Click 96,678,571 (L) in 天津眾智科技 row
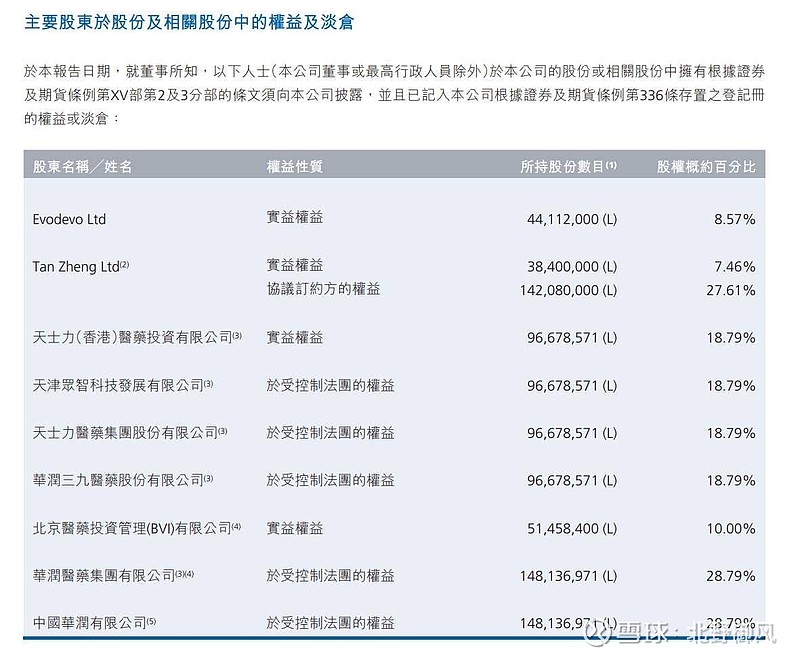Viewport: 800px width, 658px height. (x=571, y=385)
